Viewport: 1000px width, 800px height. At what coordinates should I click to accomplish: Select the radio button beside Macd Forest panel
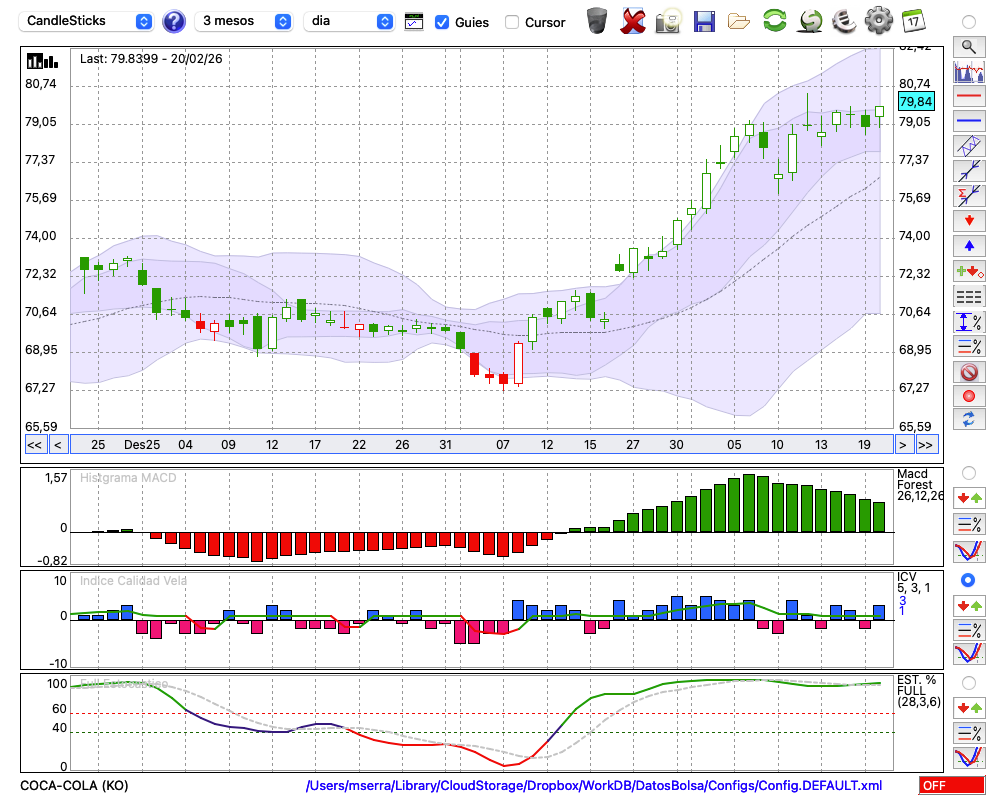968,472
